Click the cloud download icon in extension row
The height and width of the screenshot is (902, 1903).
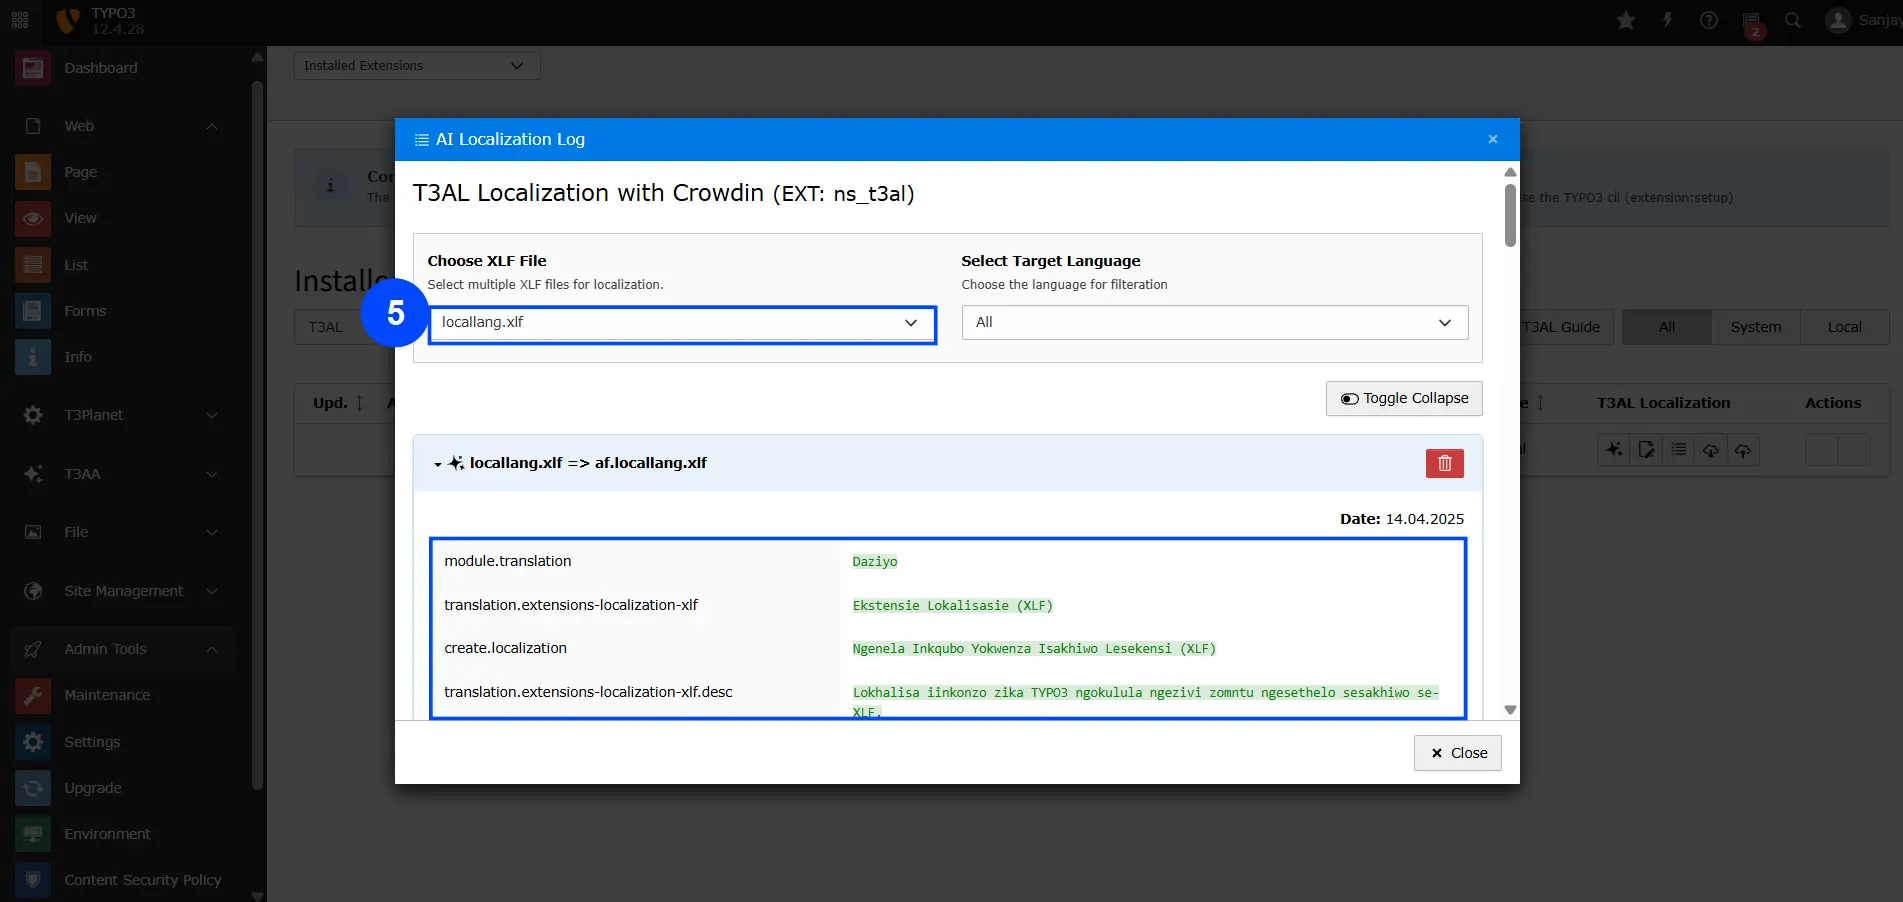click(1711, 450)
